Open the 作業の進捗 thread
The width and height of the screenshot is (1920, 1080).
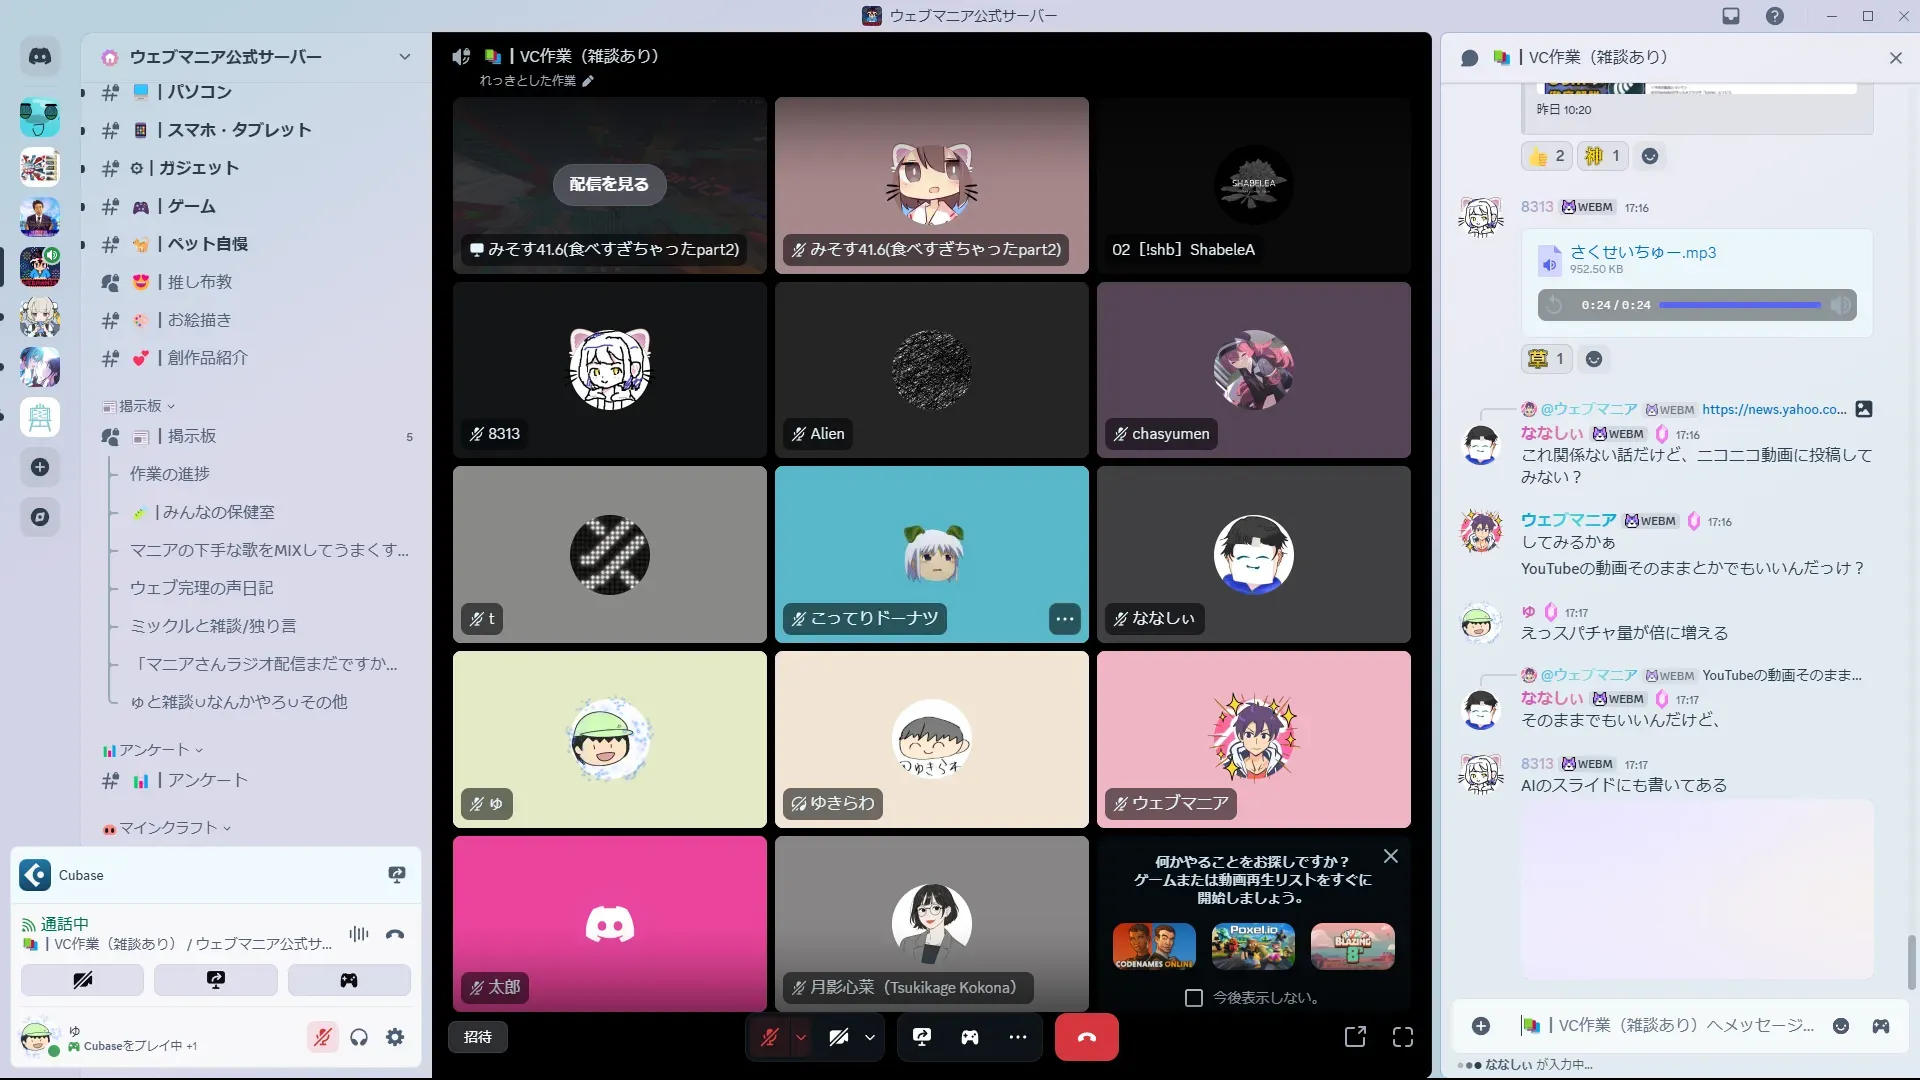tap(170, 474)
